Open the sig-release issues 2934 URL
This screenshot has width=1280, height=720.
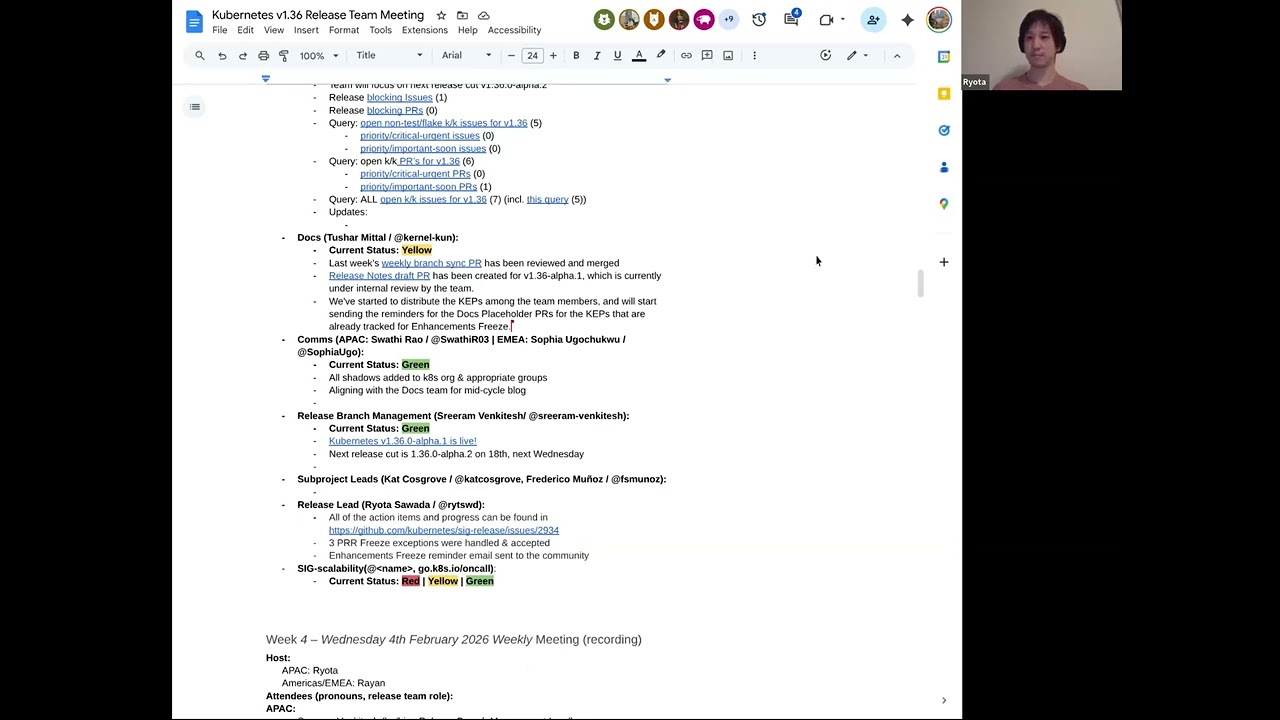pyautogui.click(x=444, y=531)
